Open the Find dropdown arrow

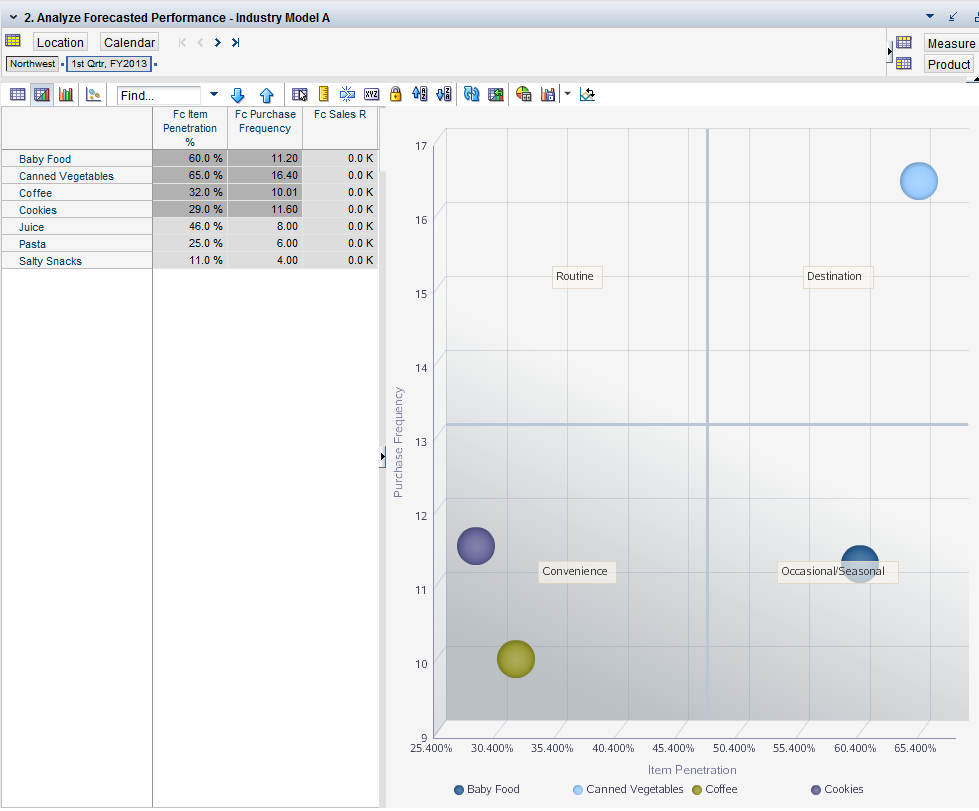point(213,95)
